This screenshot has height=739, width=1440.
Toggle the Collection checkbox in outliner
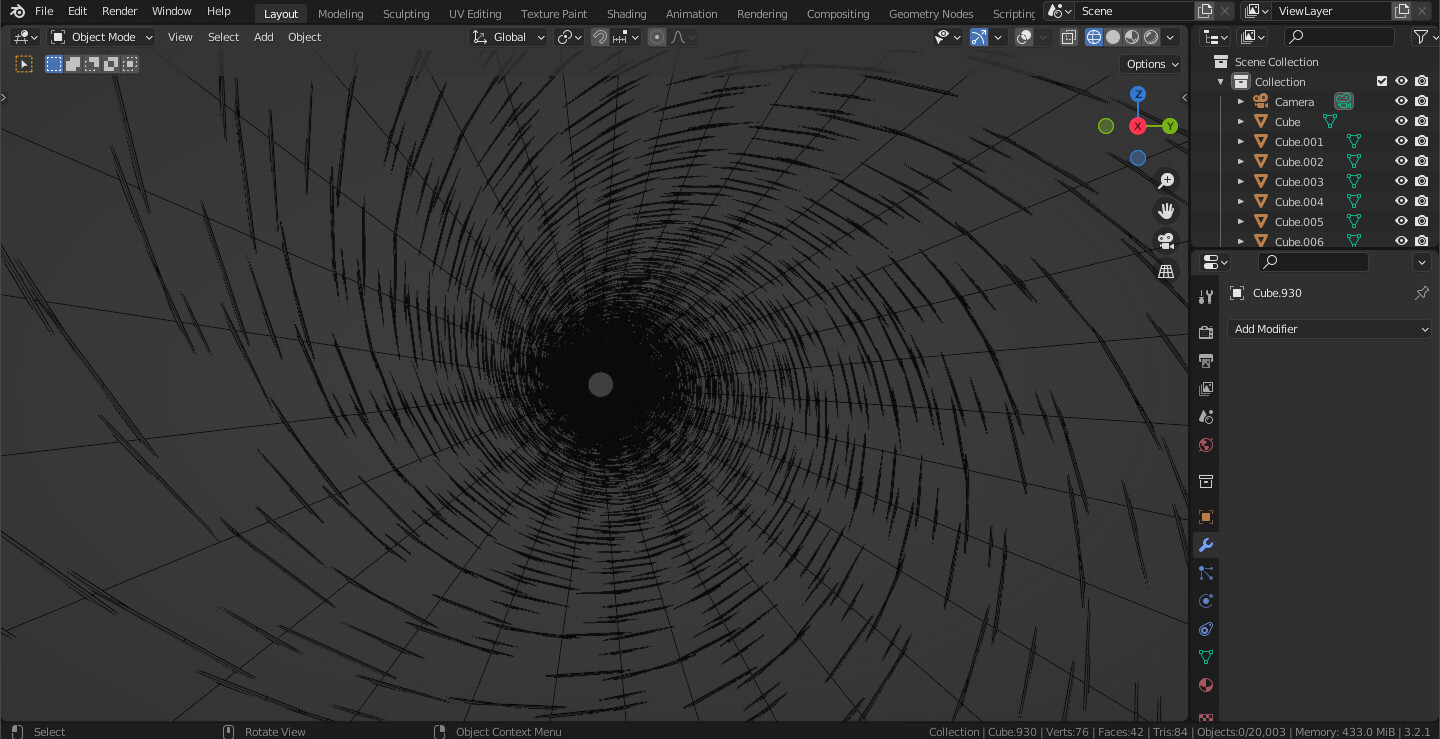[x=1382, y=81]
